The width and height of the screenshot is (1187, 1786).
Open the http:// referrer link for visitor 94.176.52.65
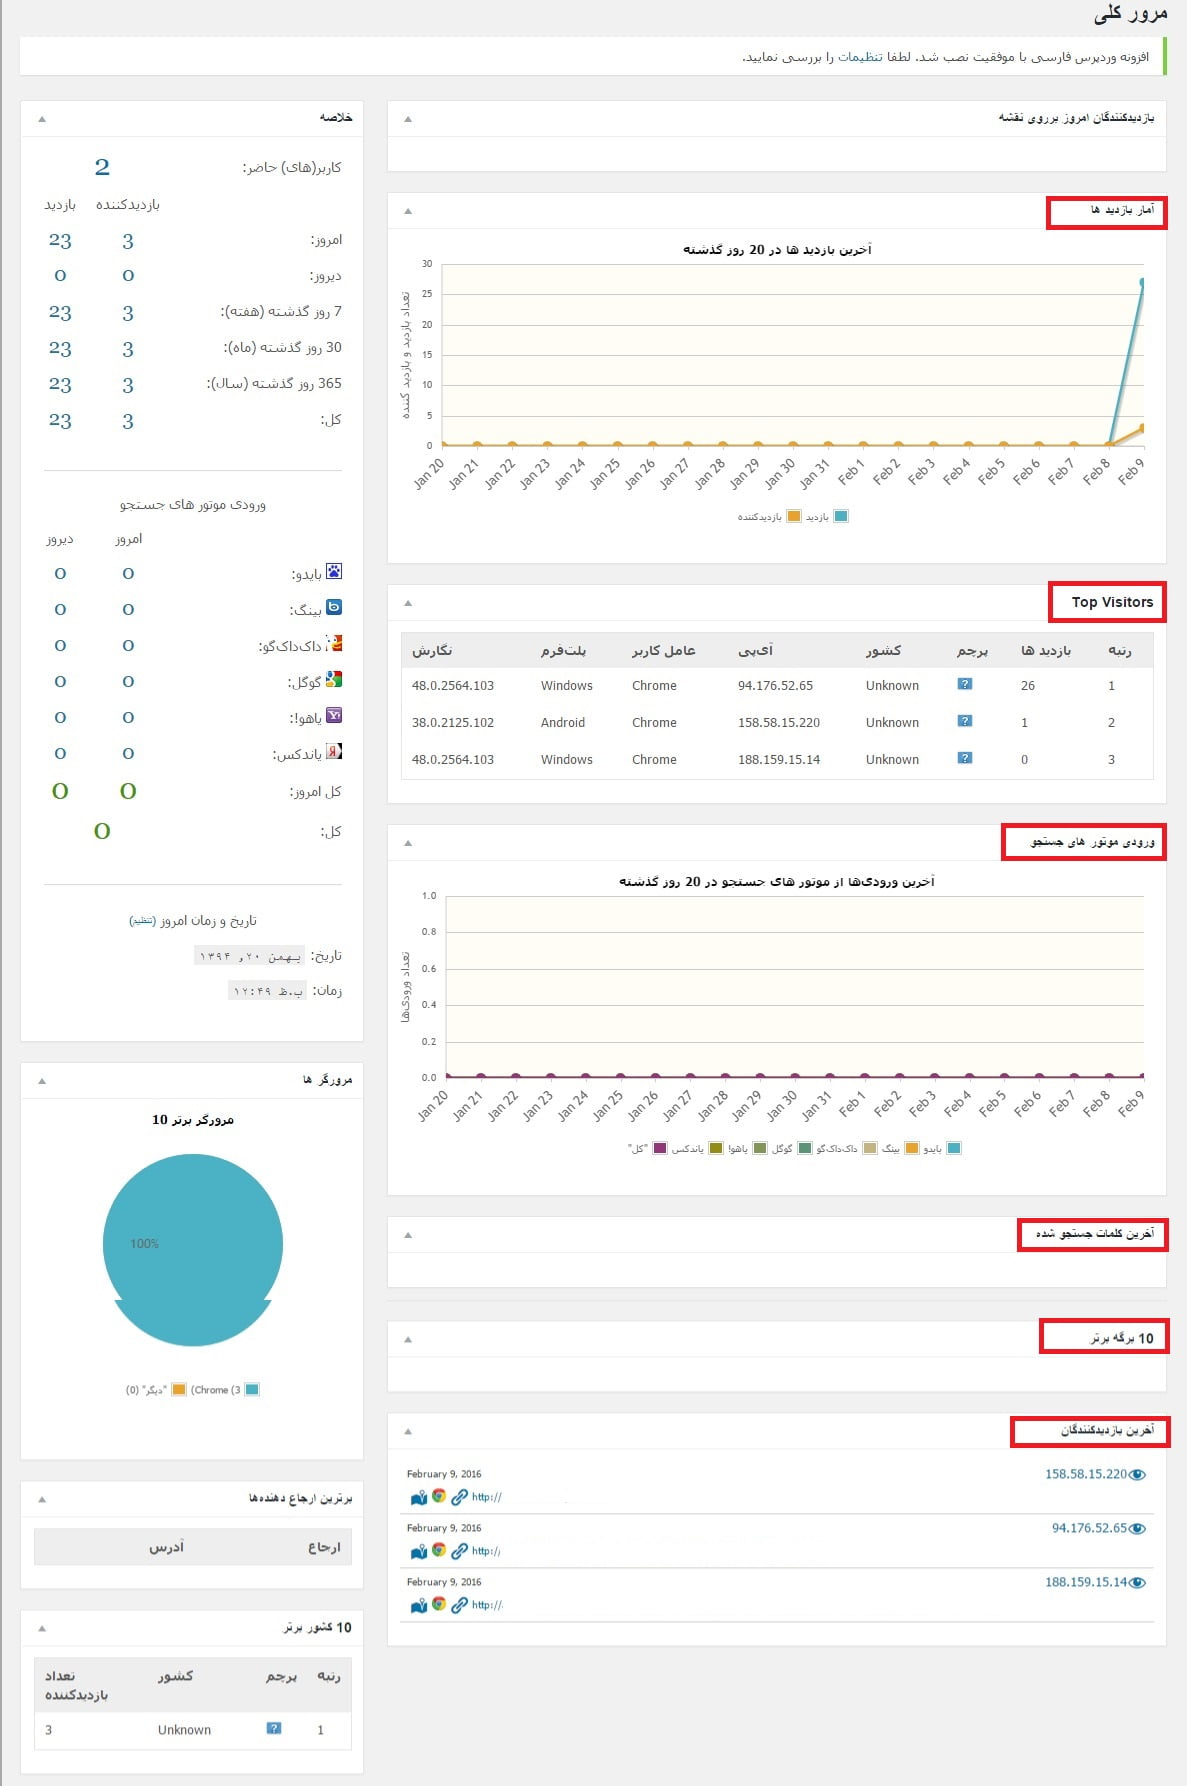coord(487,1551)
